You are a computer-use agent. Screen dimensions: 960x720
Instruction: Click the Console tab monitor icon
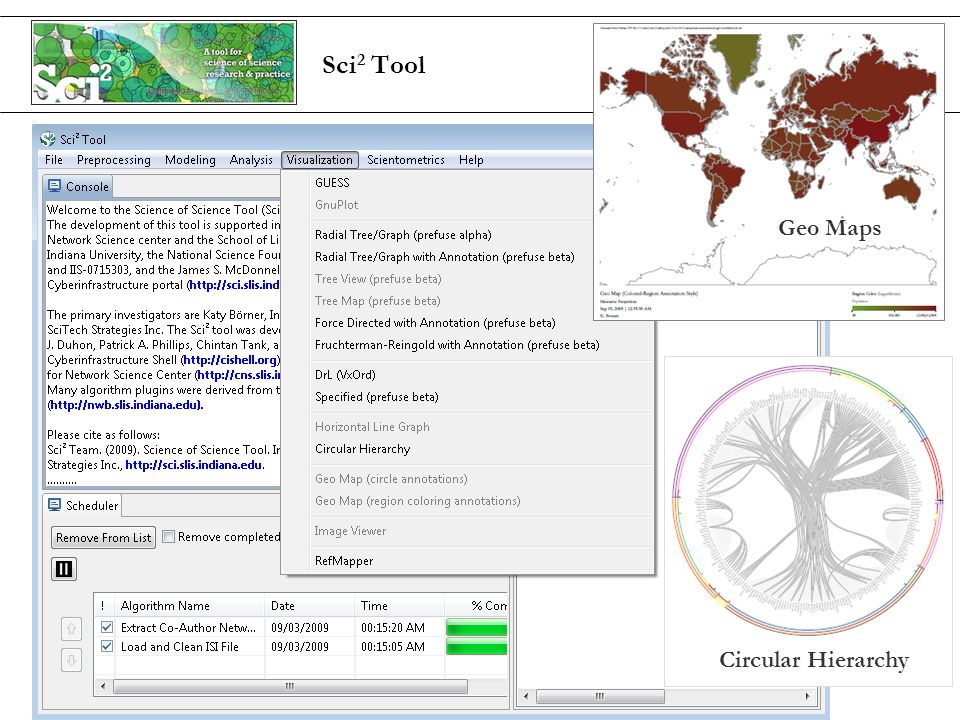[x=54, y=186]
